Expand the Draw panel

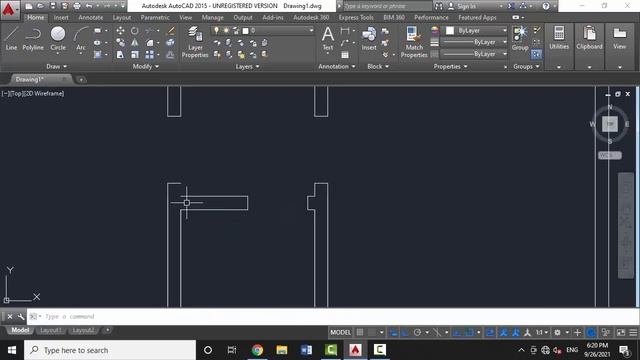point(56,67)
